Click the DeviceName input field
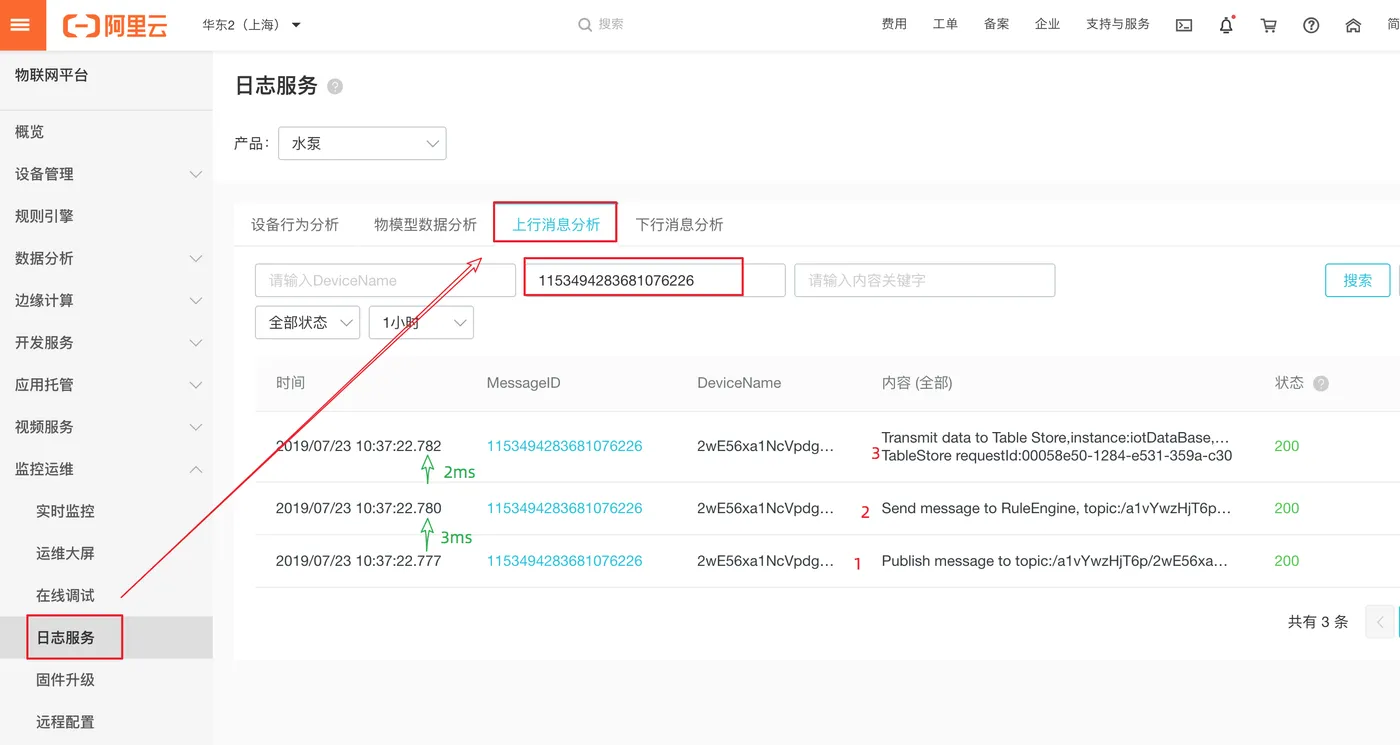The image size is (1400, 745). (385, 280)
